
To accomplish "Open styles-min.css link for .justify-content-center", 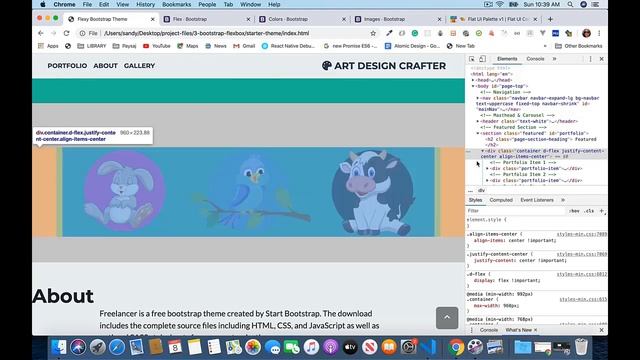I will click(582, 254).
